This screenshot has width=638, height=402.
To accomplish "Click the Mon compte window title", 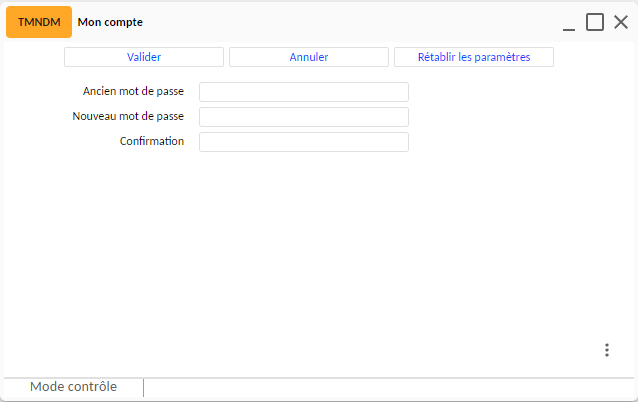I will point(110,22).
